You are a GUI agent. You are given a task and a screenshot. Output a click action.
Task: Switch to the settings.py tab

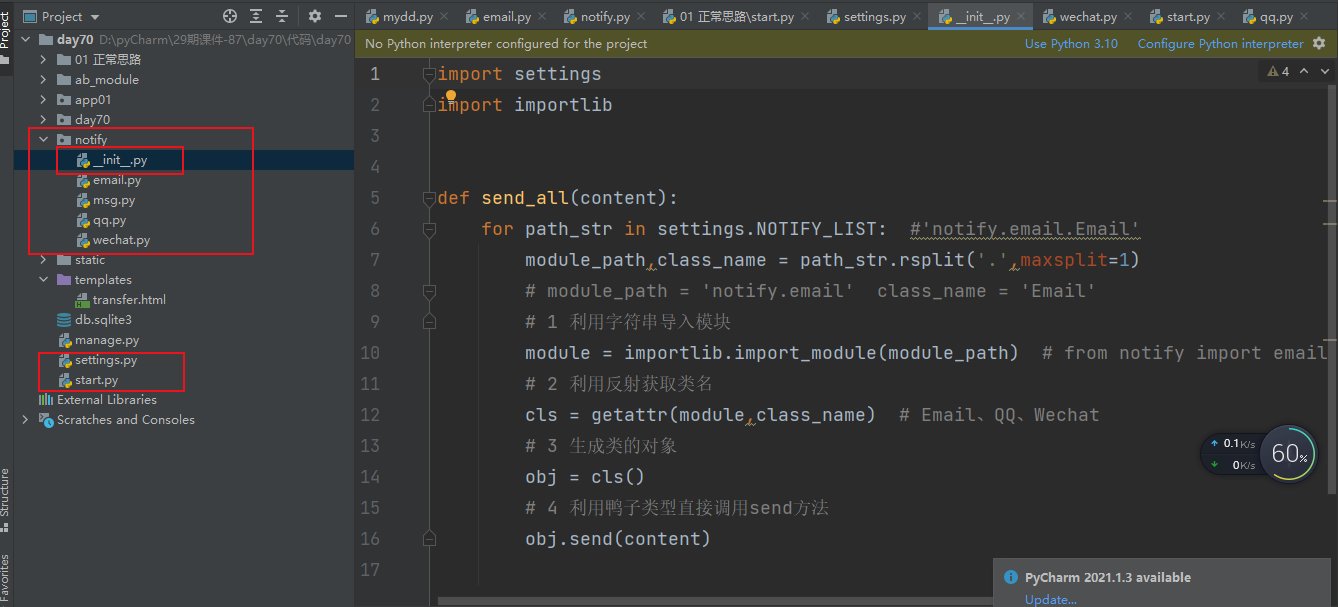coord(875,17)
